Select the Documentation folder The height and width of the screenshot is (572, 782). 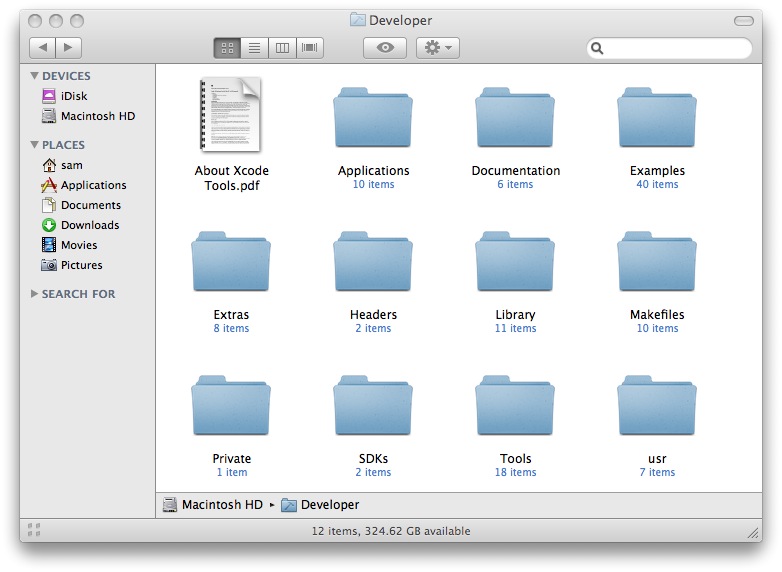(x=515, y=118)
